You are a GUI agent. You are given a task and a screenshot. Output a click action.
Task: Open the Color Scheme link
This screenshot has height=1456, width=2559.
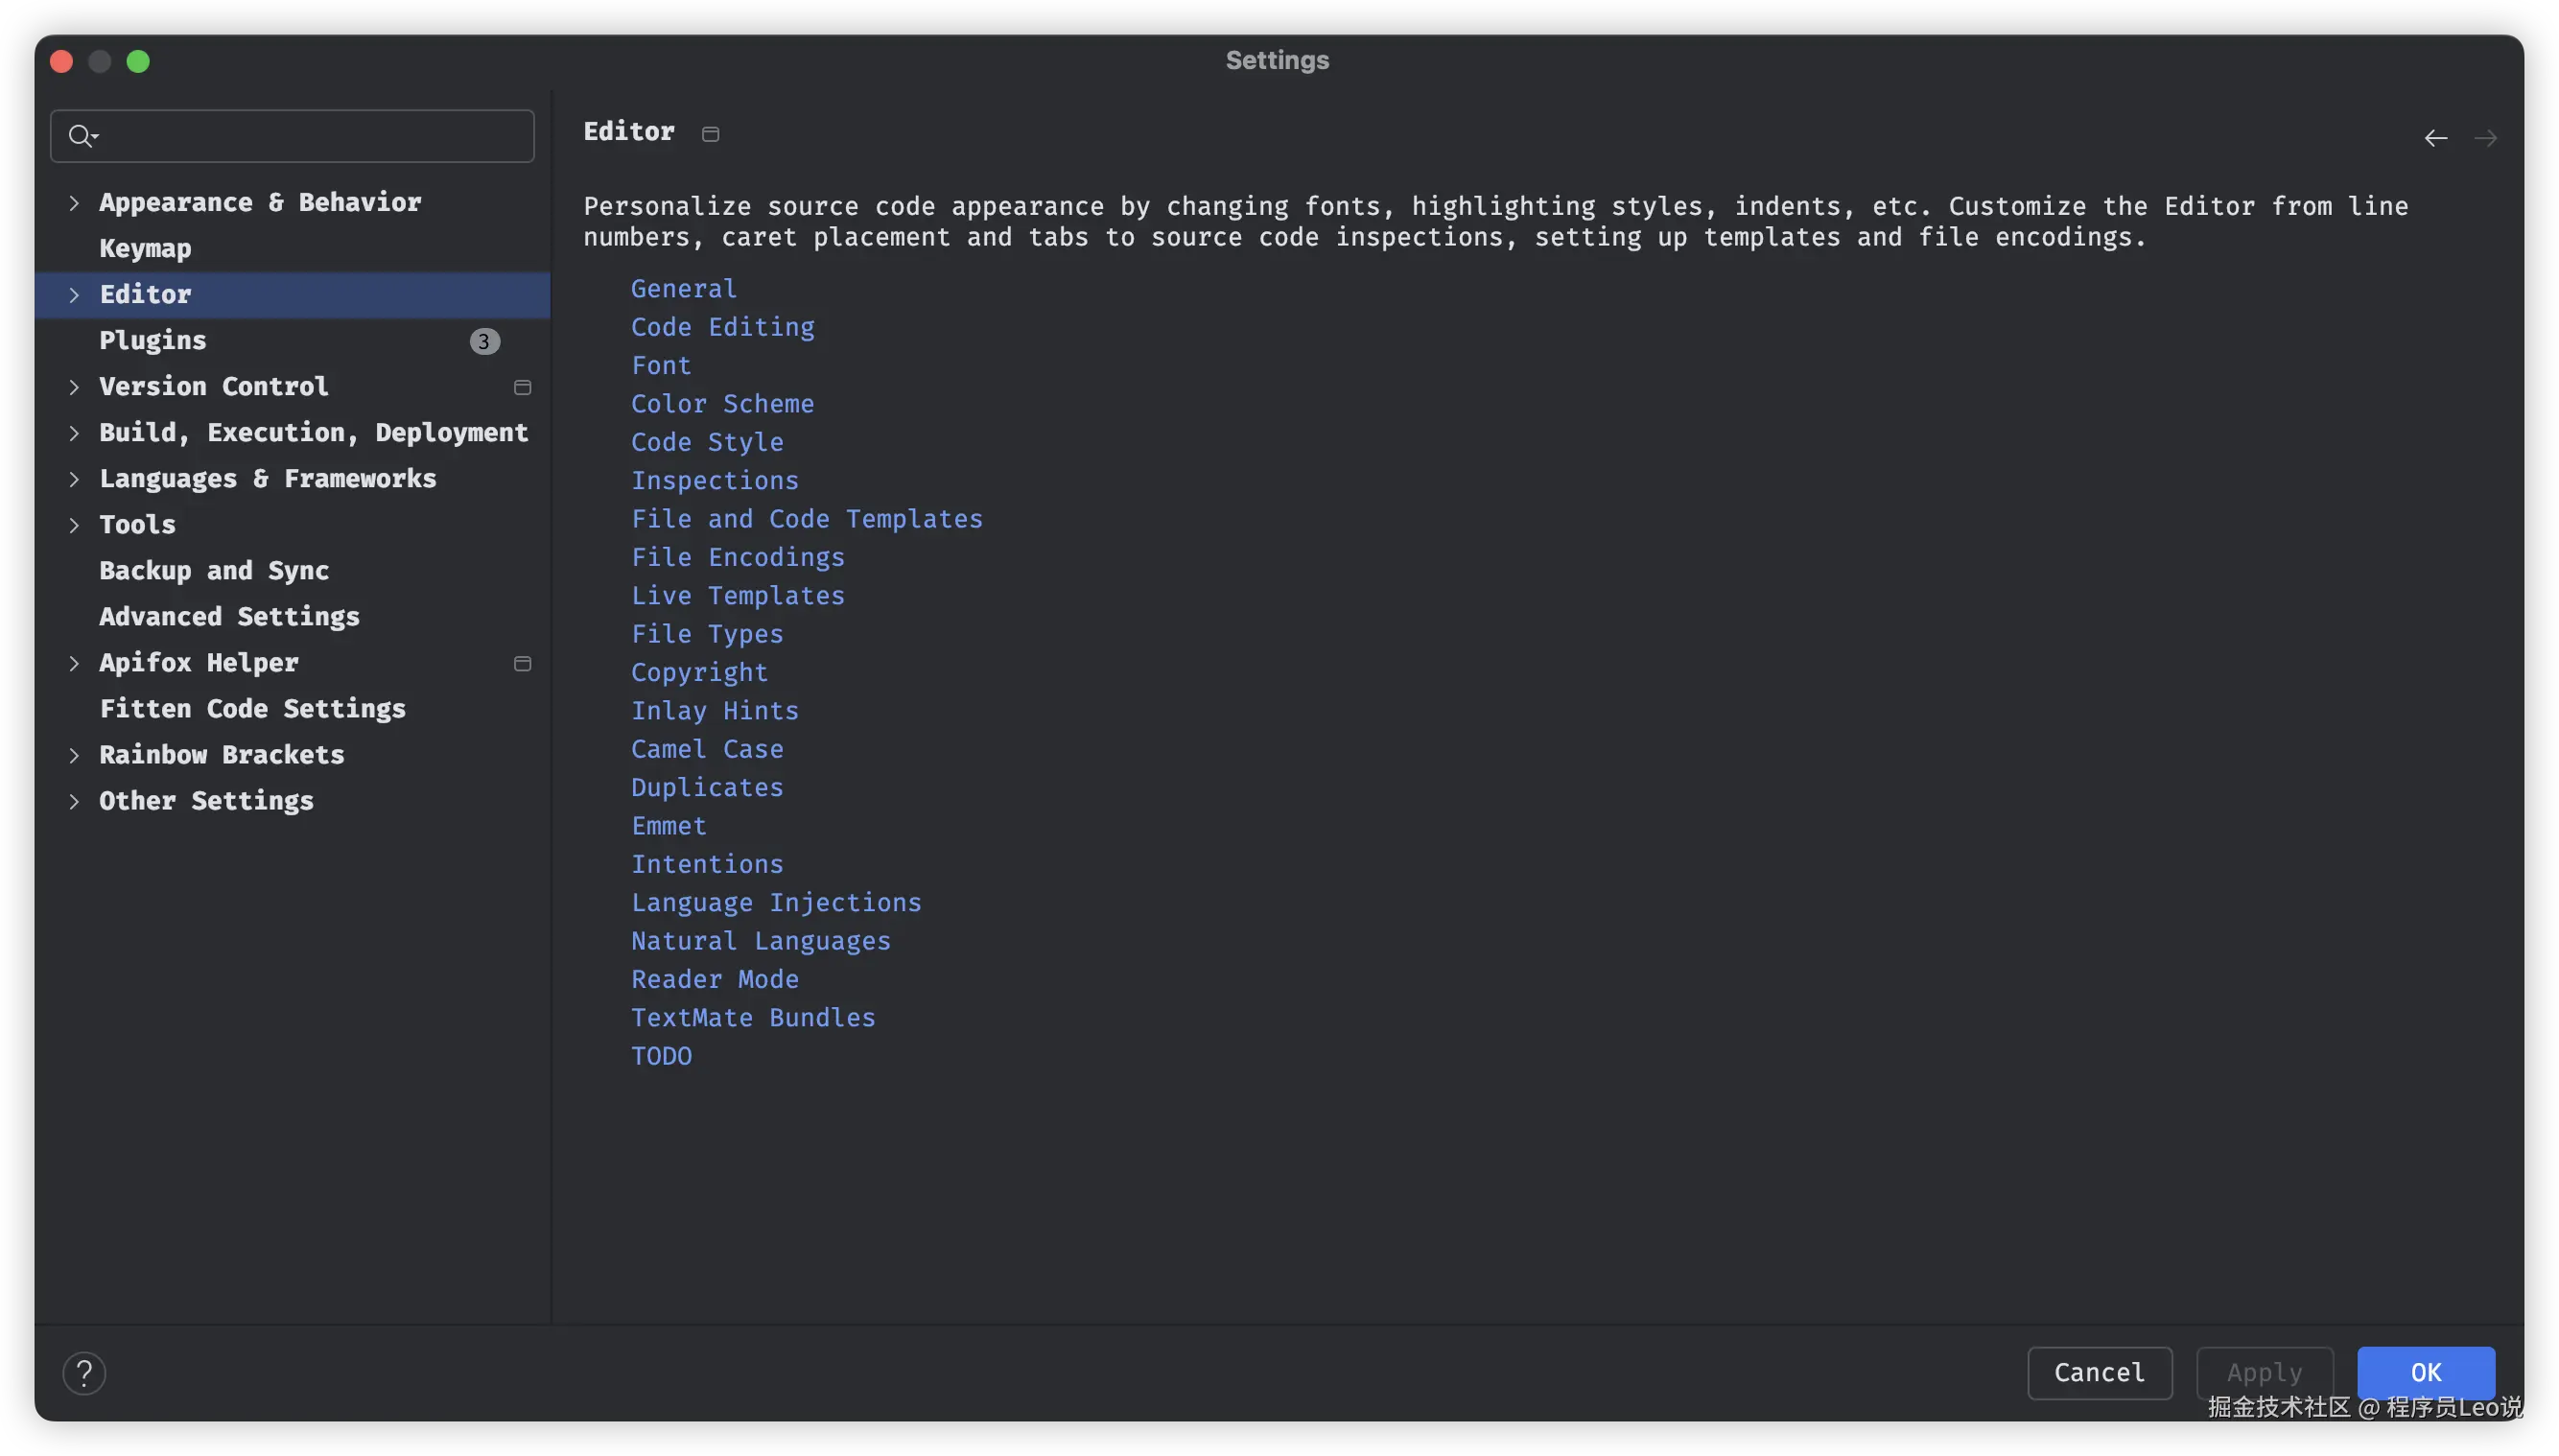[722, 404]
